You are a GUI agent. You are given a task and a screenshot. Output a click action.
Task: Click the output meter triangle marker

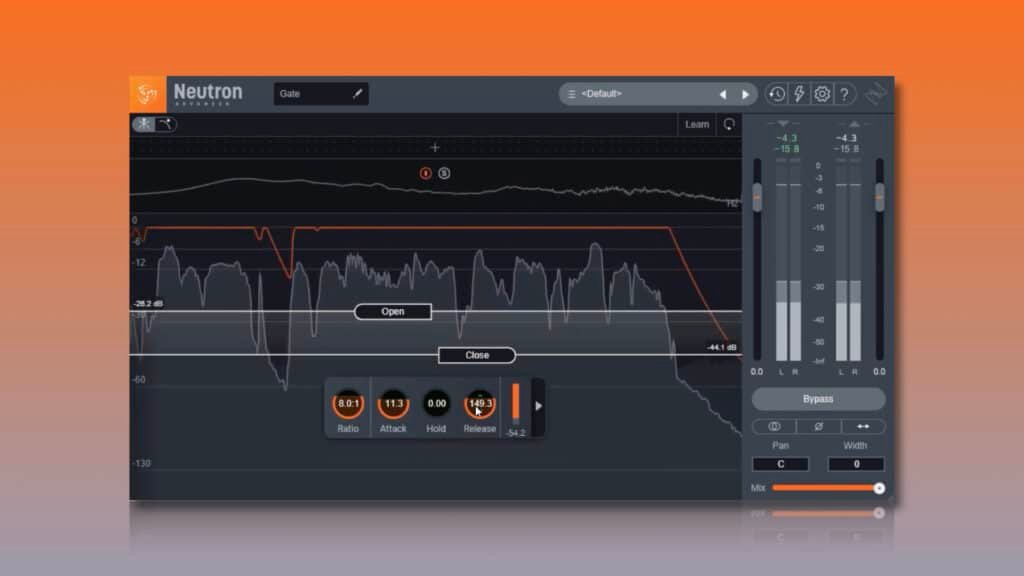tap(854, 123)
